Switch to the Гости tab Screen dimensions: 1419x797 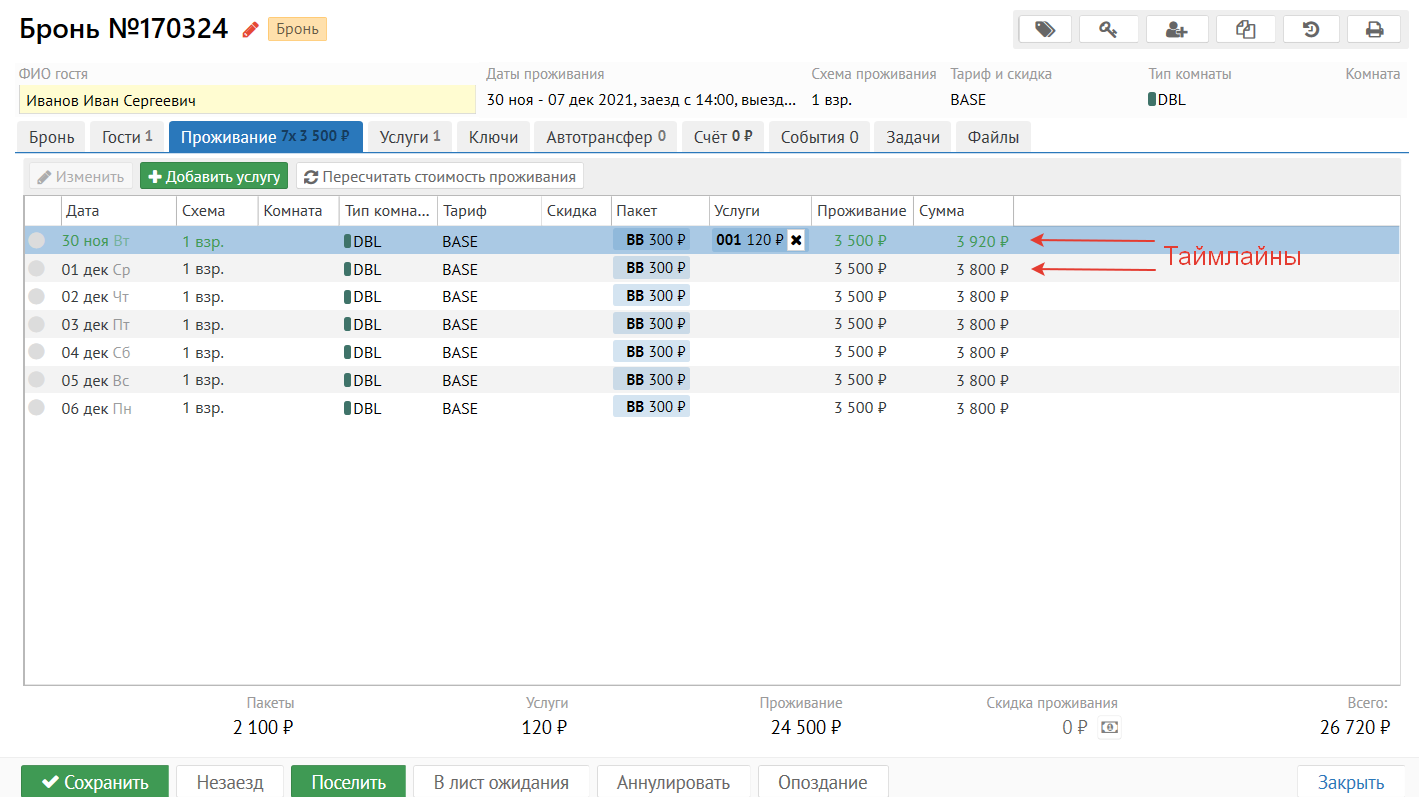[x=127, y=137]
